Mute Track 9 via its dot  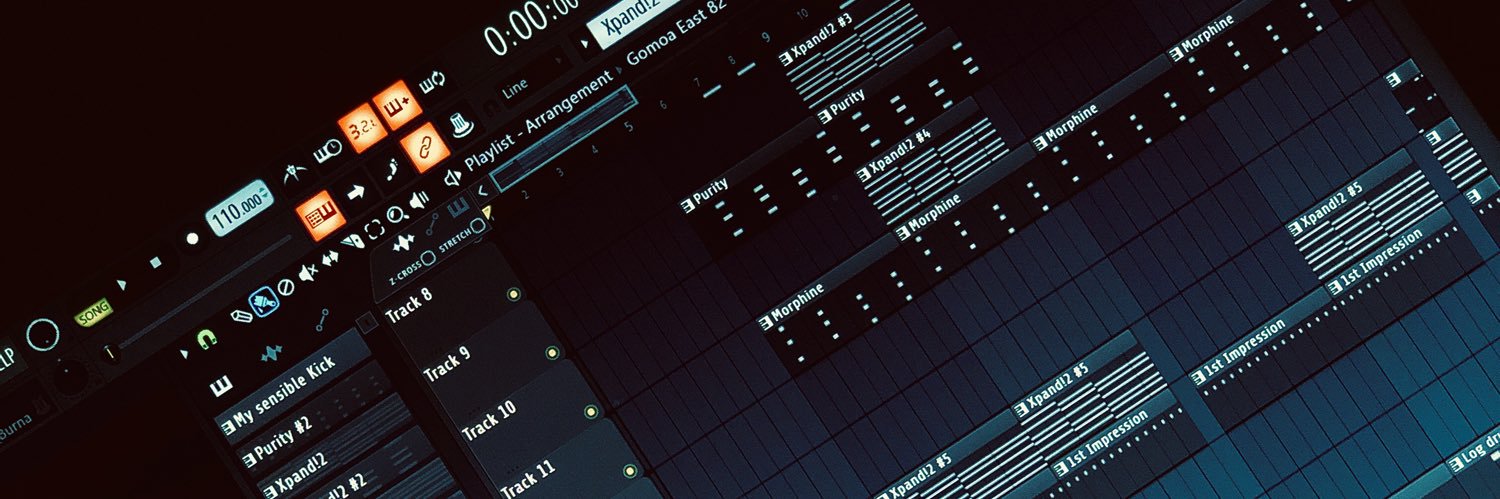click(x=552, y=352)
